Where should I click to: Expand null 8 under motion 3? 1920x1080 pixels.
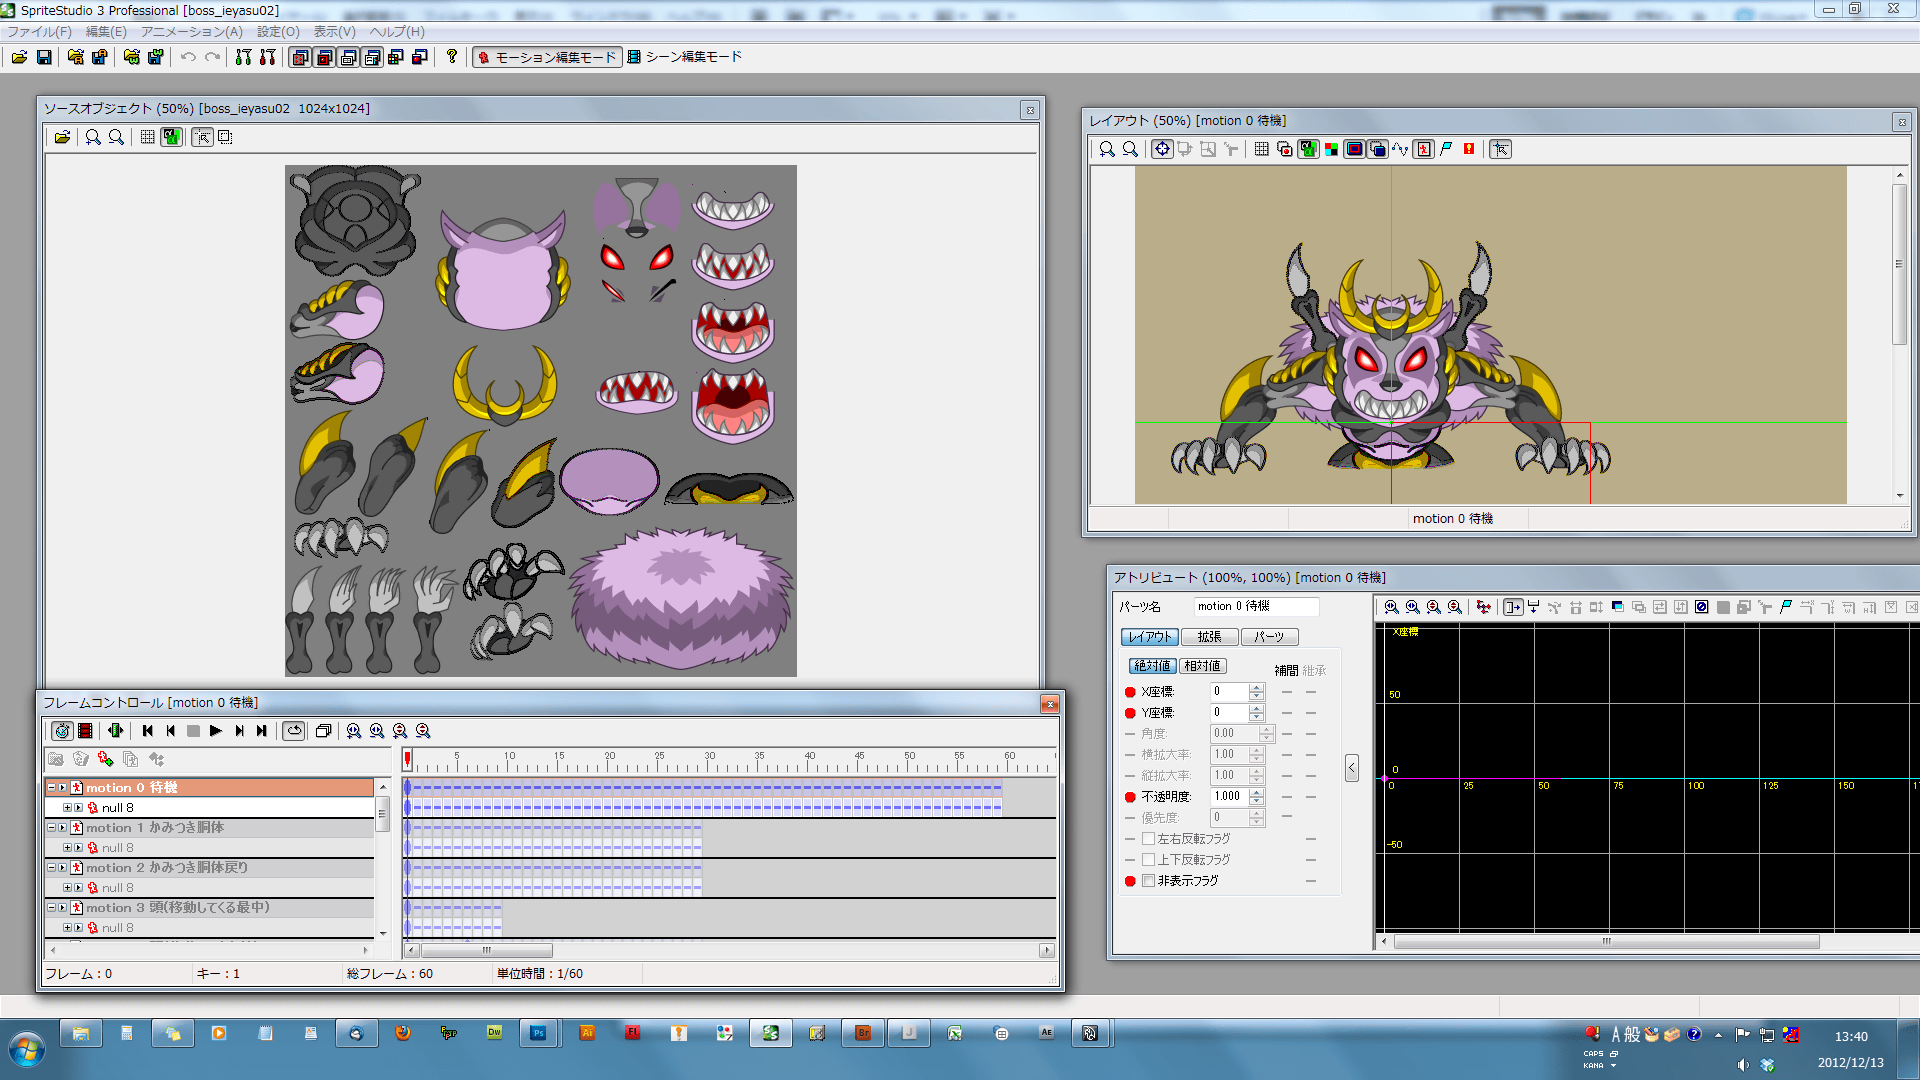point(67,928)
